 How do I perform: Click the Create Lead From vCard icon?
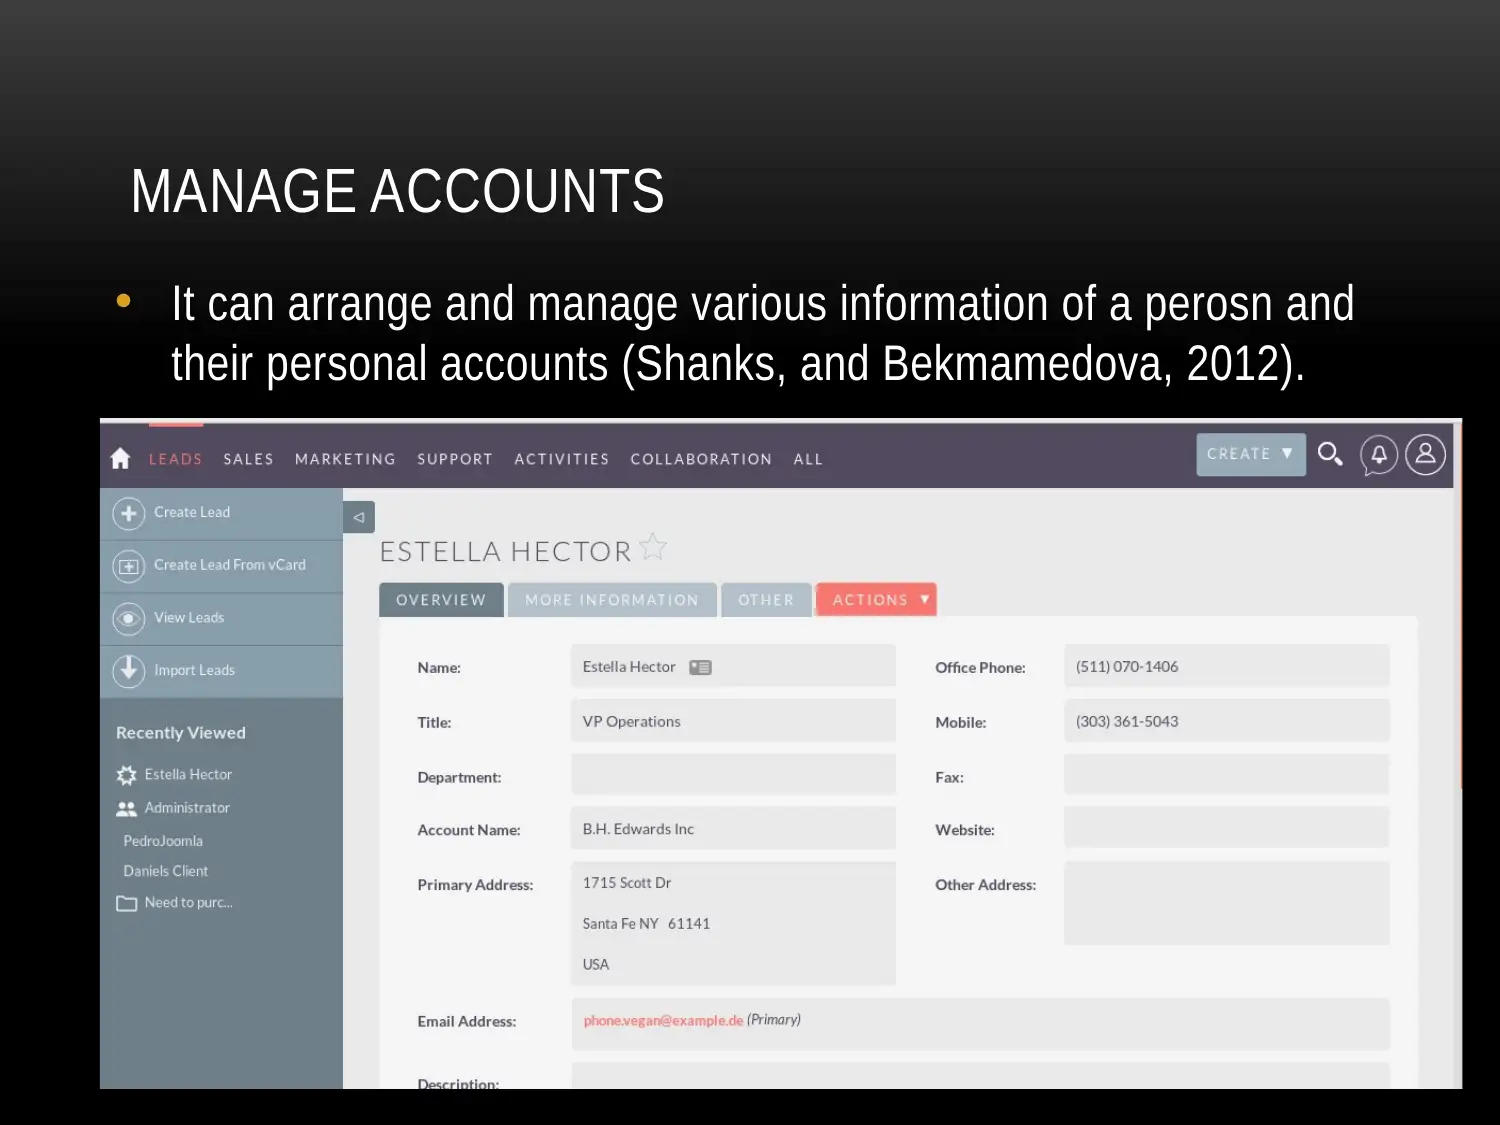point(128,566)
